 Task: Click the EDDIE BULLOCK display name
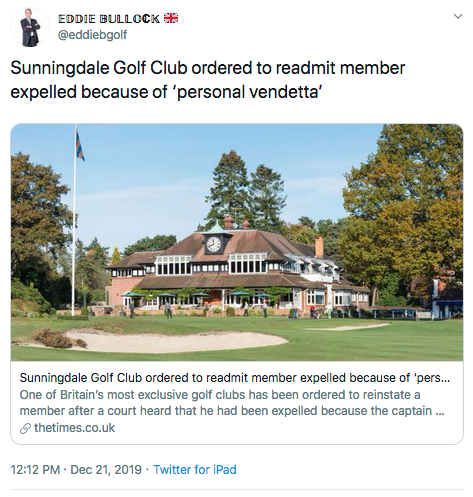coord(109,19)
